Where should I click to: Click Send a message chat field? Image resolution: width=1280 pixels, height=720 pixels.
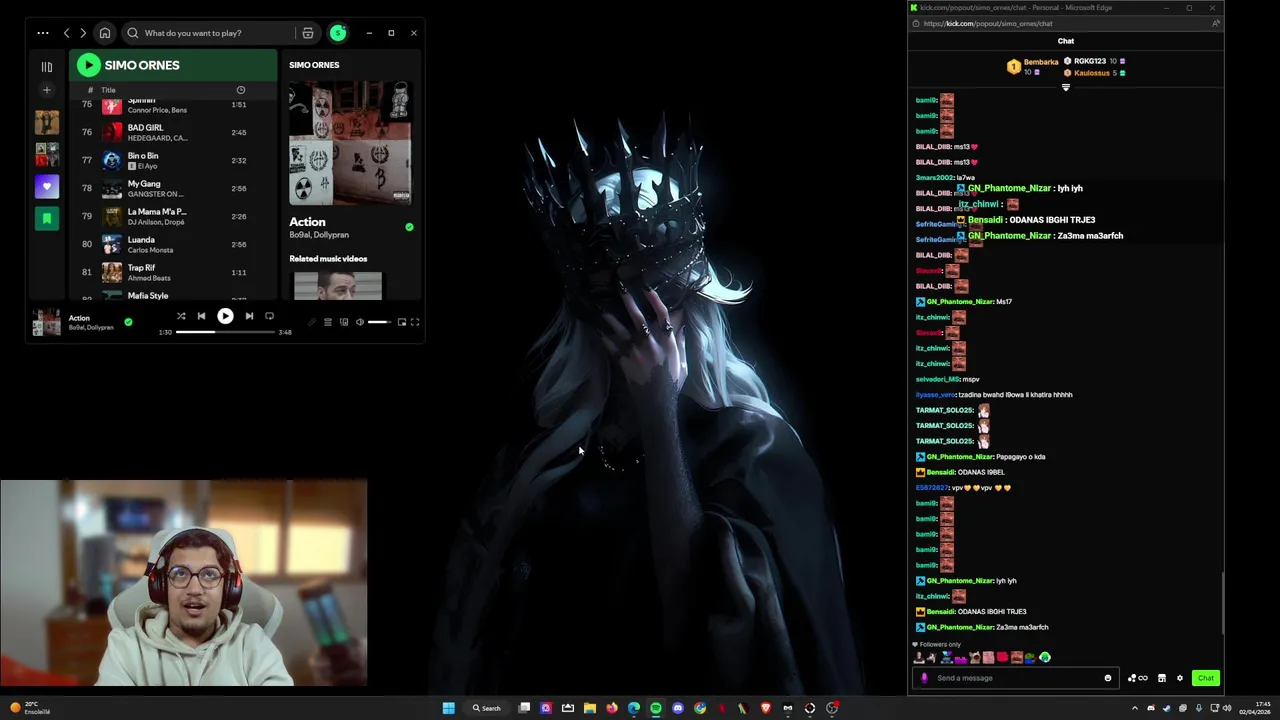[1016, 678]
